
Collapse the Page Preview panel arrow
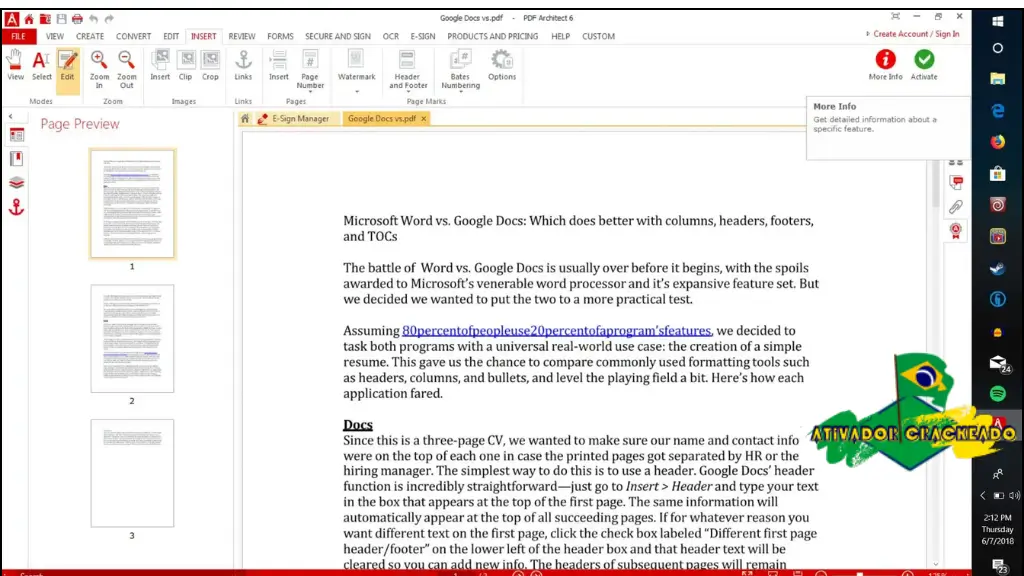click(x=10, y=116)
